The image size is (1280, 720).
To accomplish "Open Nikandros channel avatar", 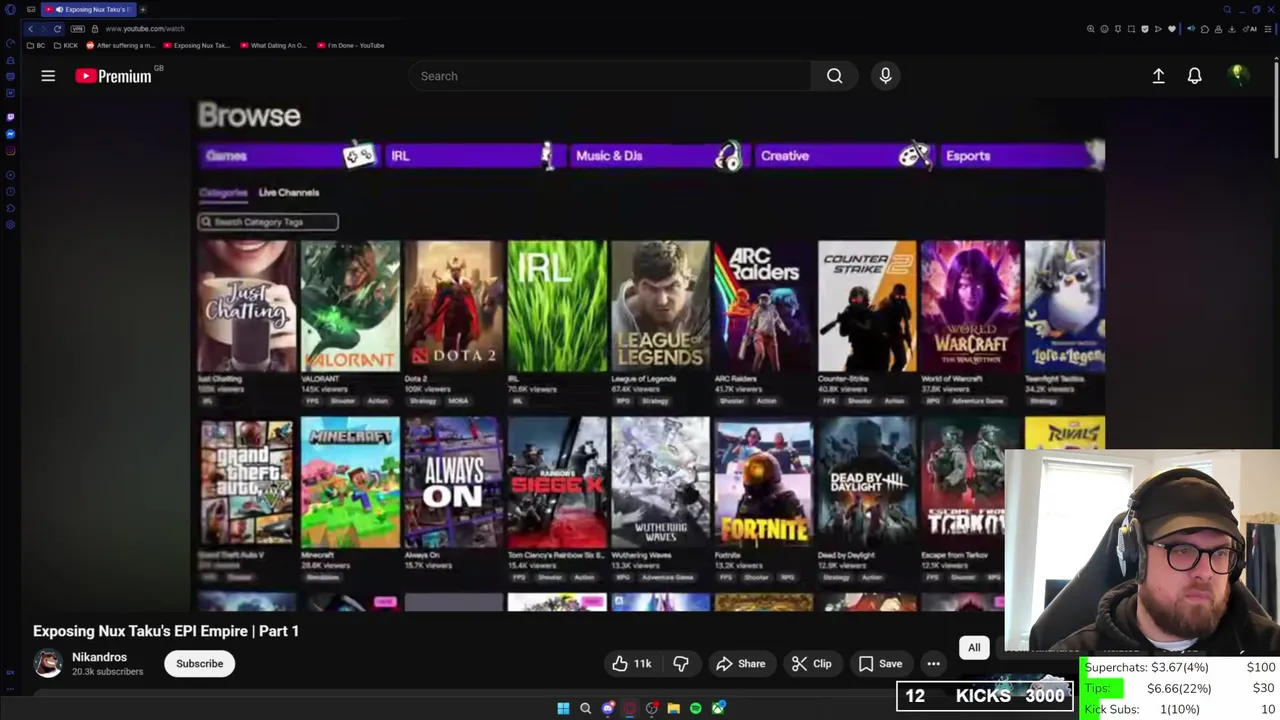I will pos(47,663).
